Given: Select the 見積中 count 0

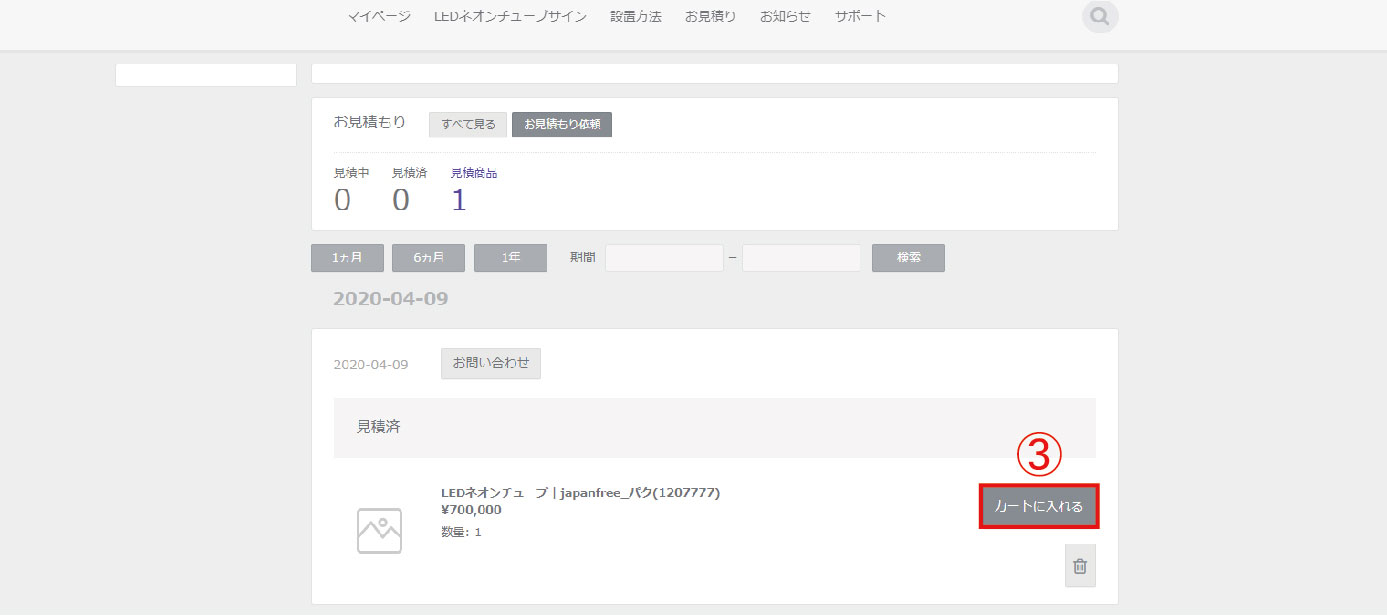Looking at the screenshot, I should pos(342,200).
